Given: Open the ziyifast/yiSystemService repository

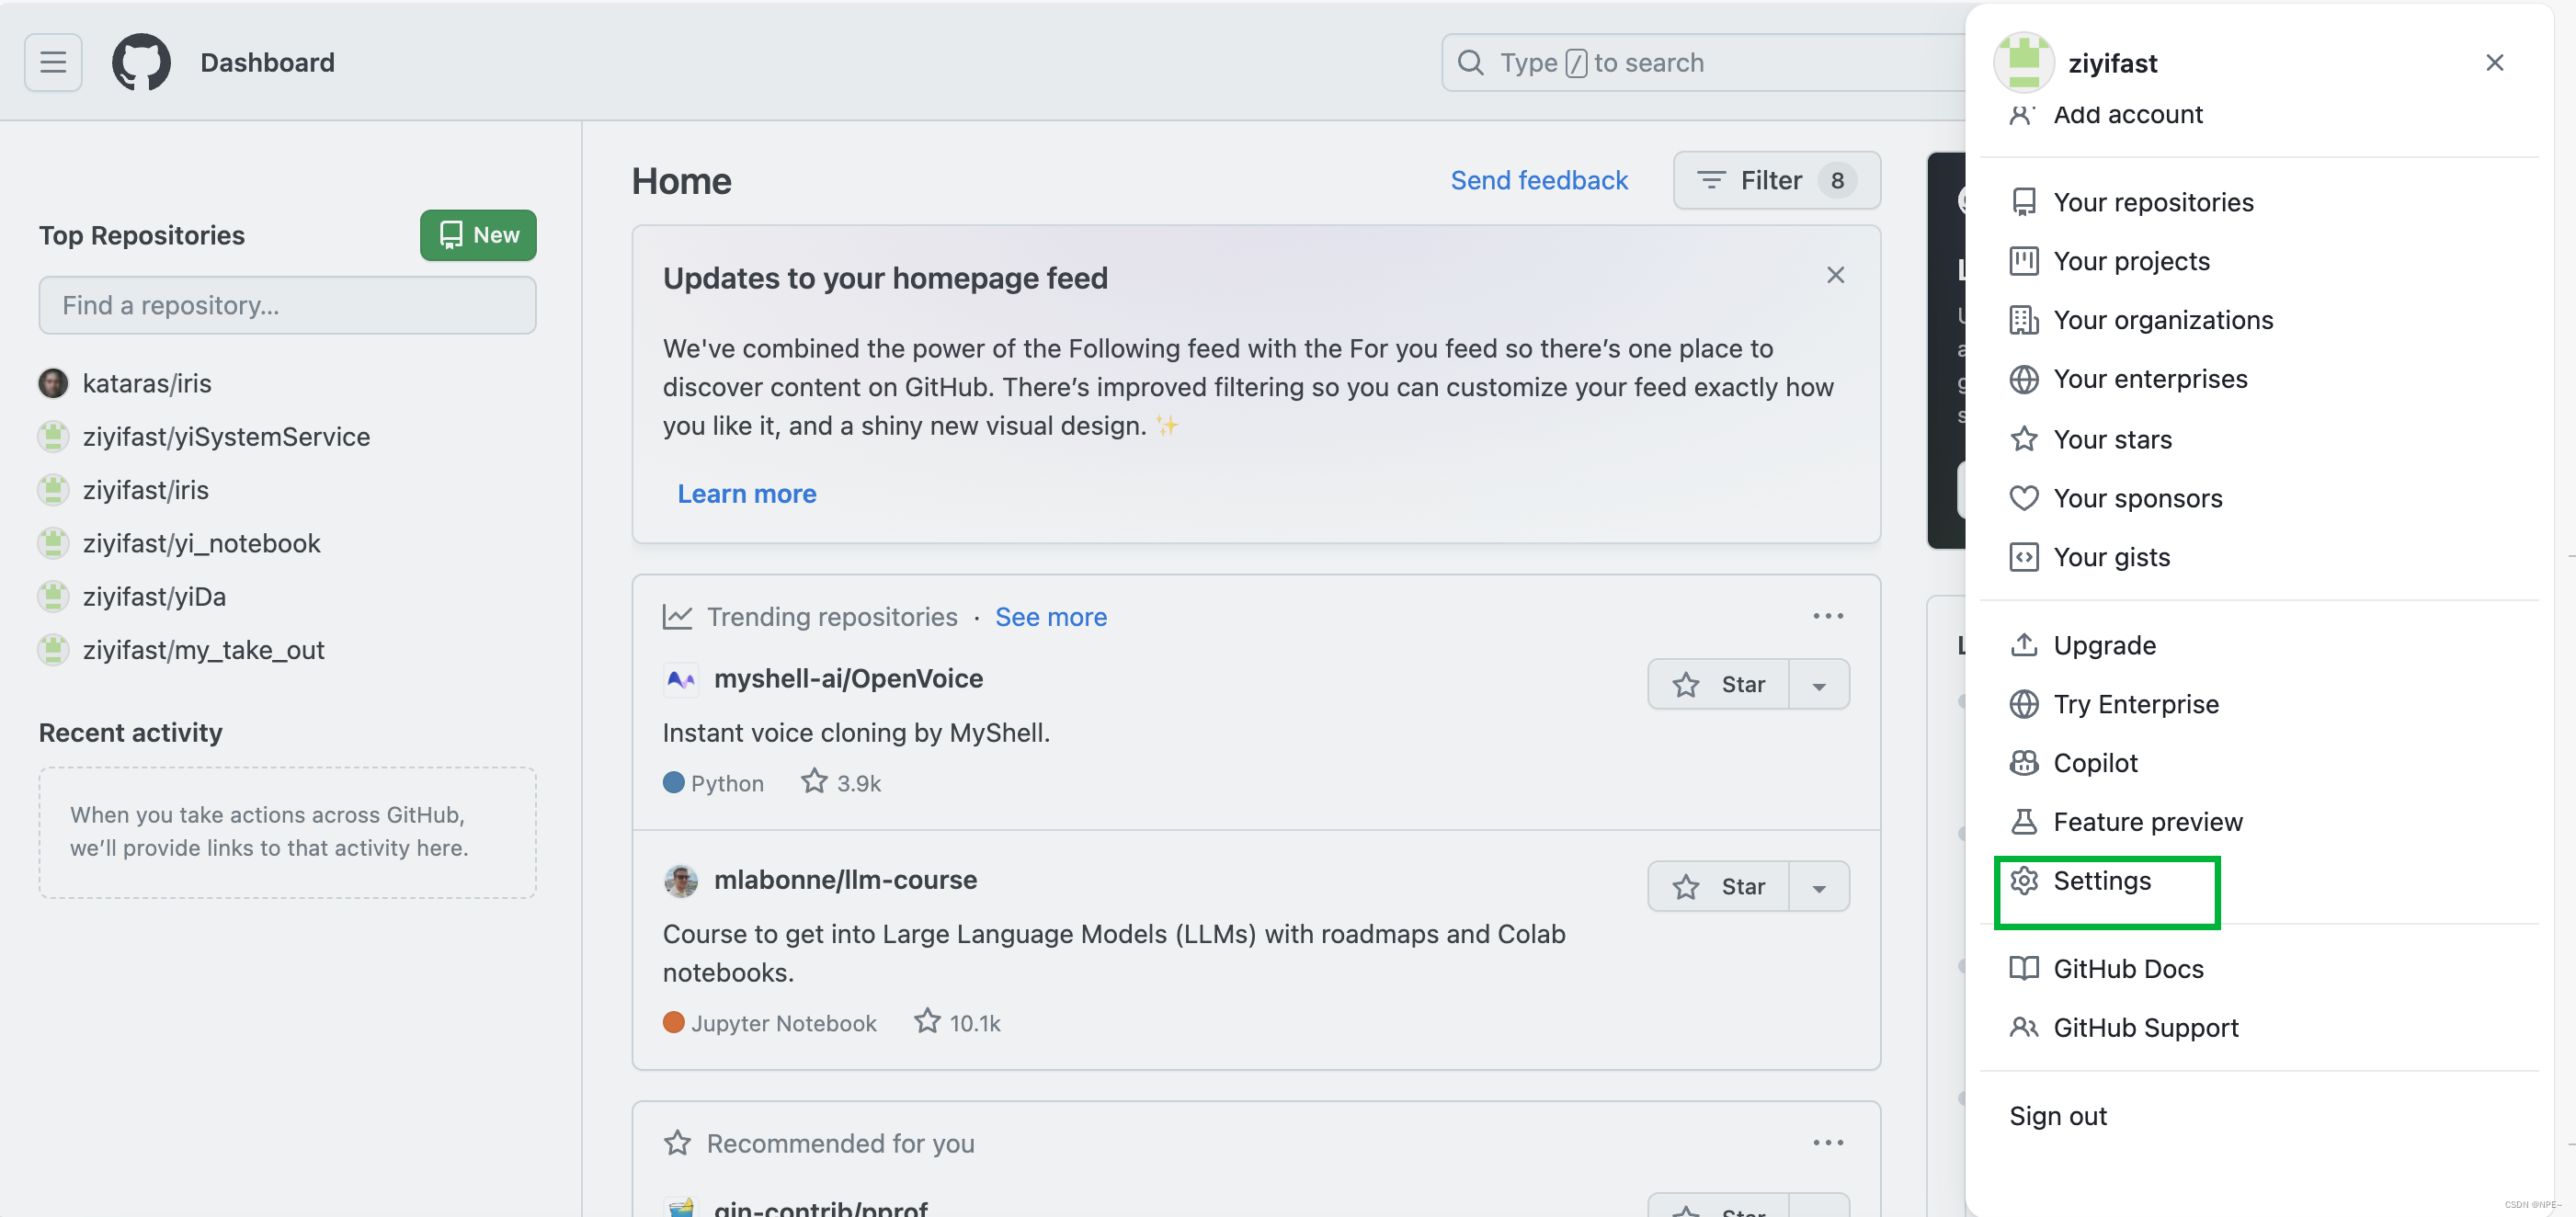Looking at the screenshot, I should pos(226,437).
